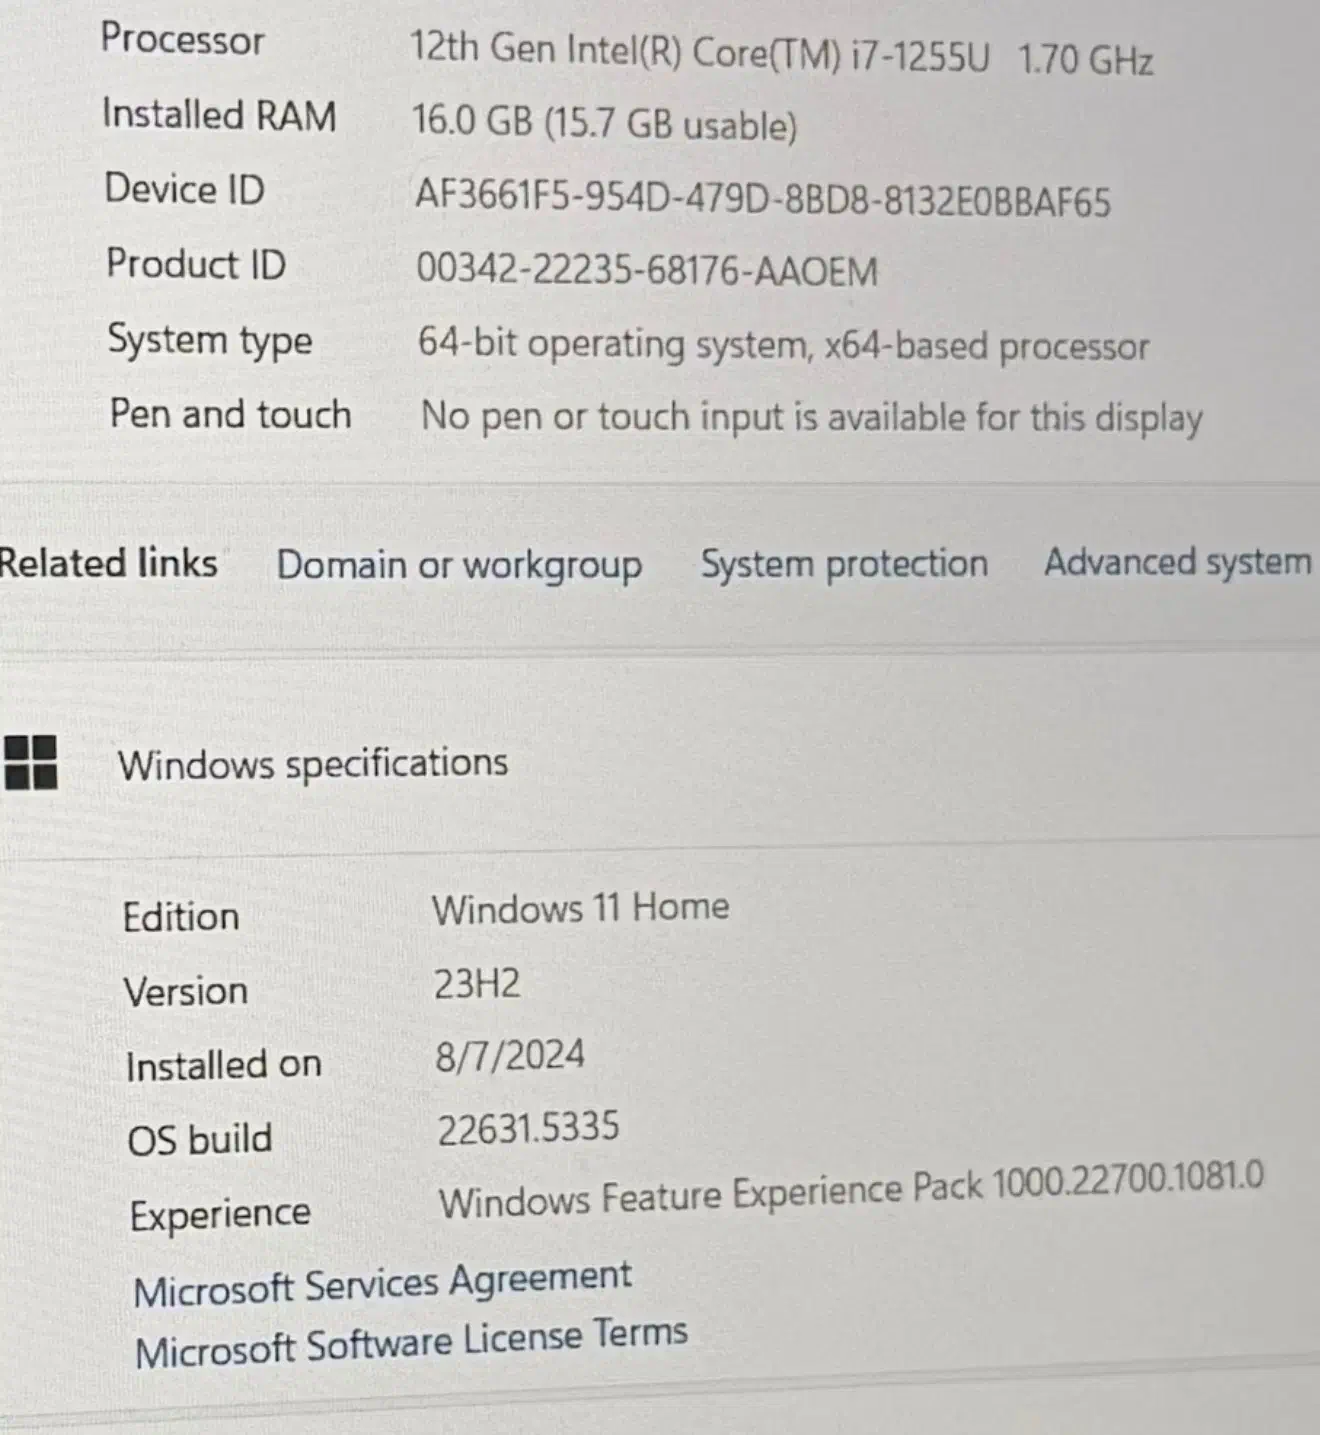This screenshot has width=1320, height=1435.
Task: Click the version value 23H2
Action: point(477,984)
